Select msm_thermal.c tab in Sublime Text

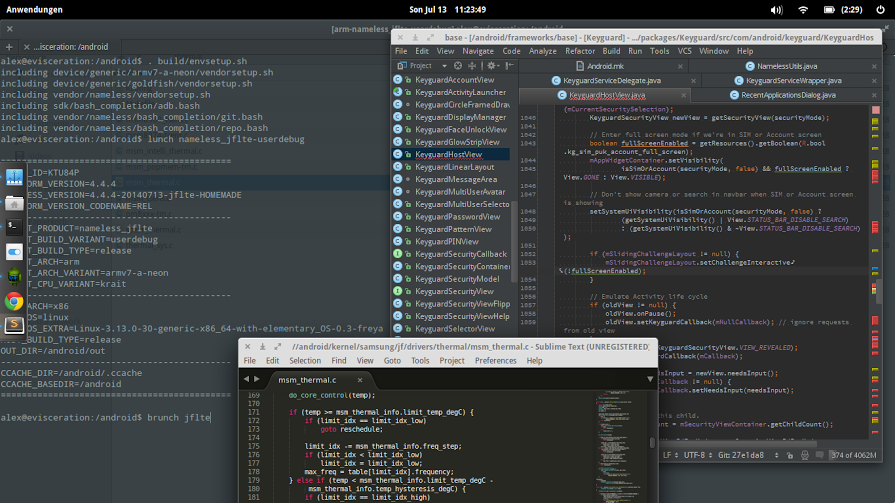[x=307, y=380]
